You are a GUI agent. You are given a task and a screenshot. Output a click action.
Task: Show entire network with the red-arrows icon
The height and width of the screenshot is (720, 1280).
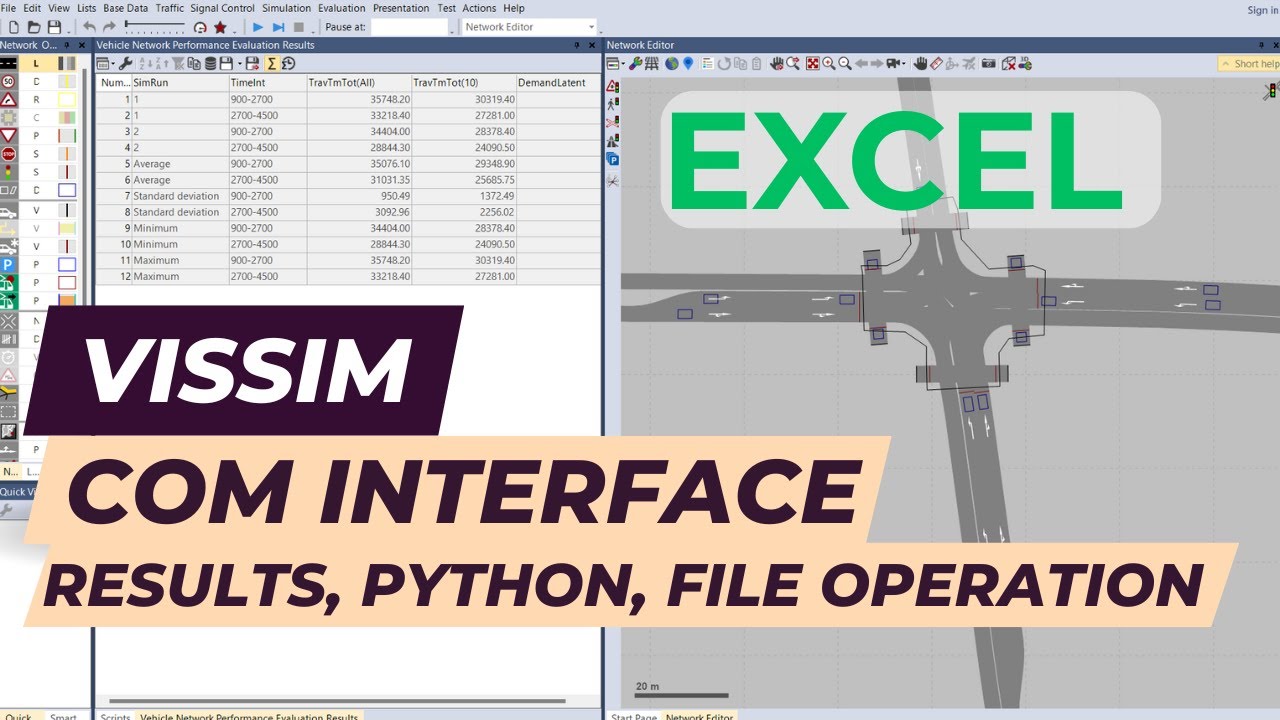point(813,64)
